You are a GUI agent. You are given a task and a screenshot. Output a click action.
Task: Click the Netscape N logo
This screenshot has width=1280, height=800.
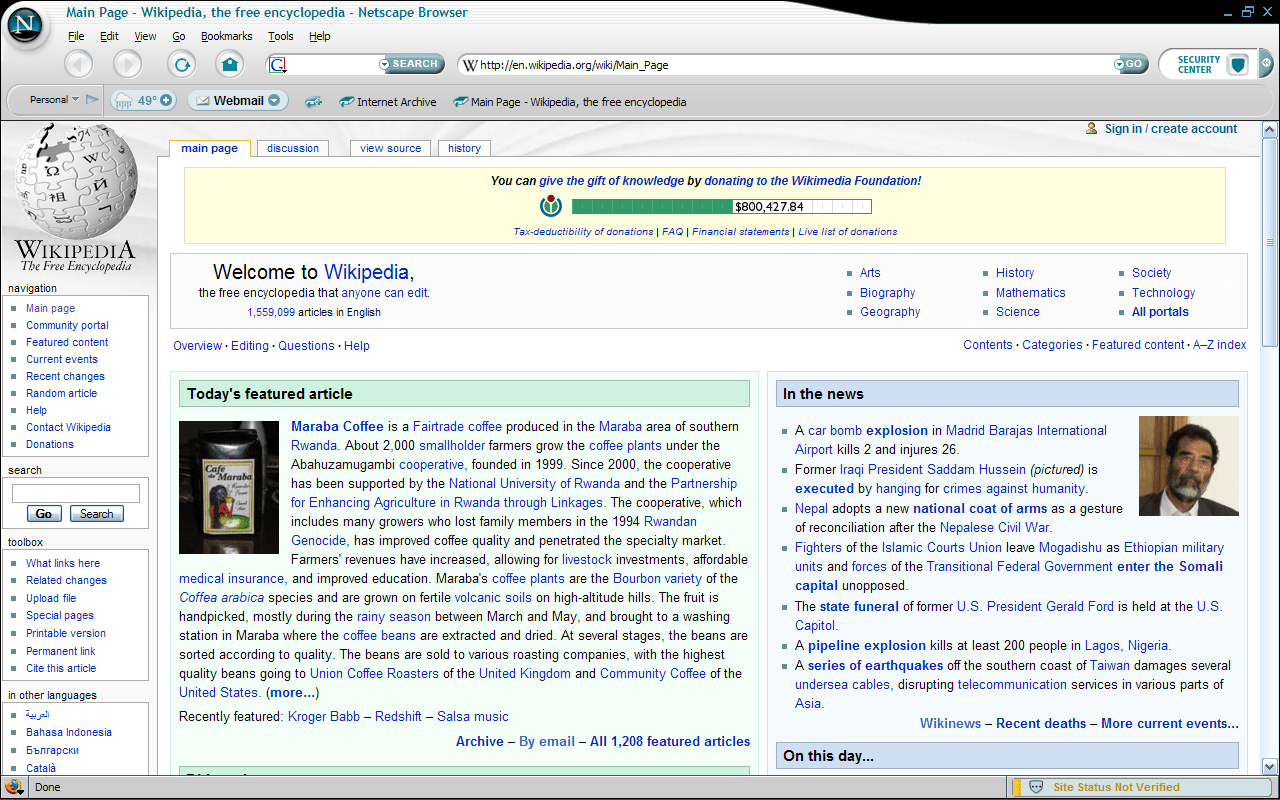point(26,24)
